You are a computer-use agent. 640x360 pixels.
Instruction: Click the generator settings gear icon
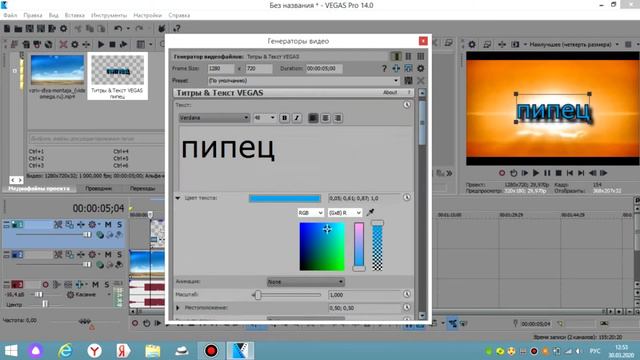pyautogui.click(x=420, y=69)
